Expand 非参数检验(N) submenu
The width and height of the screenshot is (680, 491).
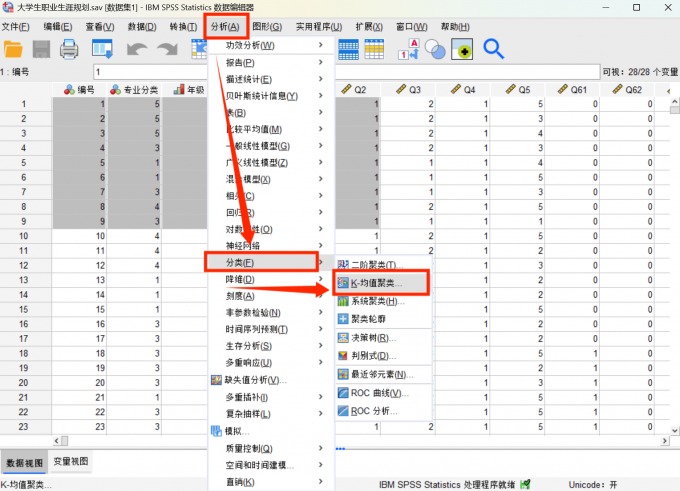click(271, 313)
